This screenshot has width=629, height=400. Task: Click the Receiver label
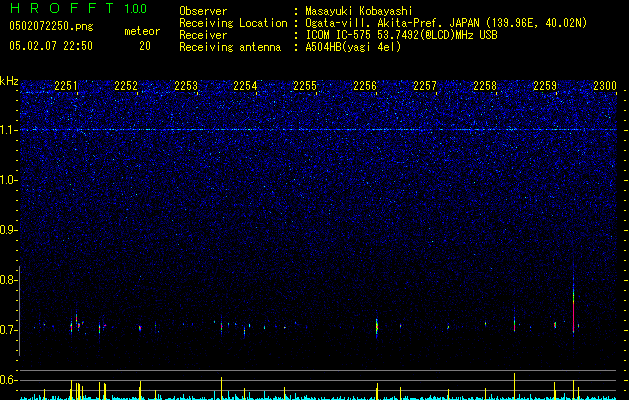click(203, 35)
